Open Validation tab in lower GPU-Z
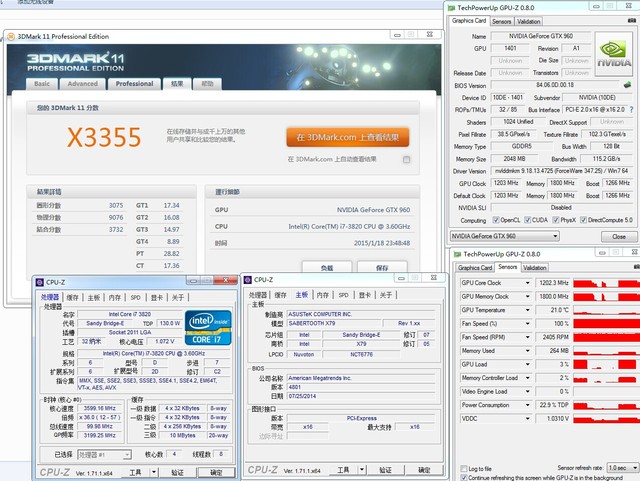Viewport: 640px width, 481px height. tap(534, 268)
